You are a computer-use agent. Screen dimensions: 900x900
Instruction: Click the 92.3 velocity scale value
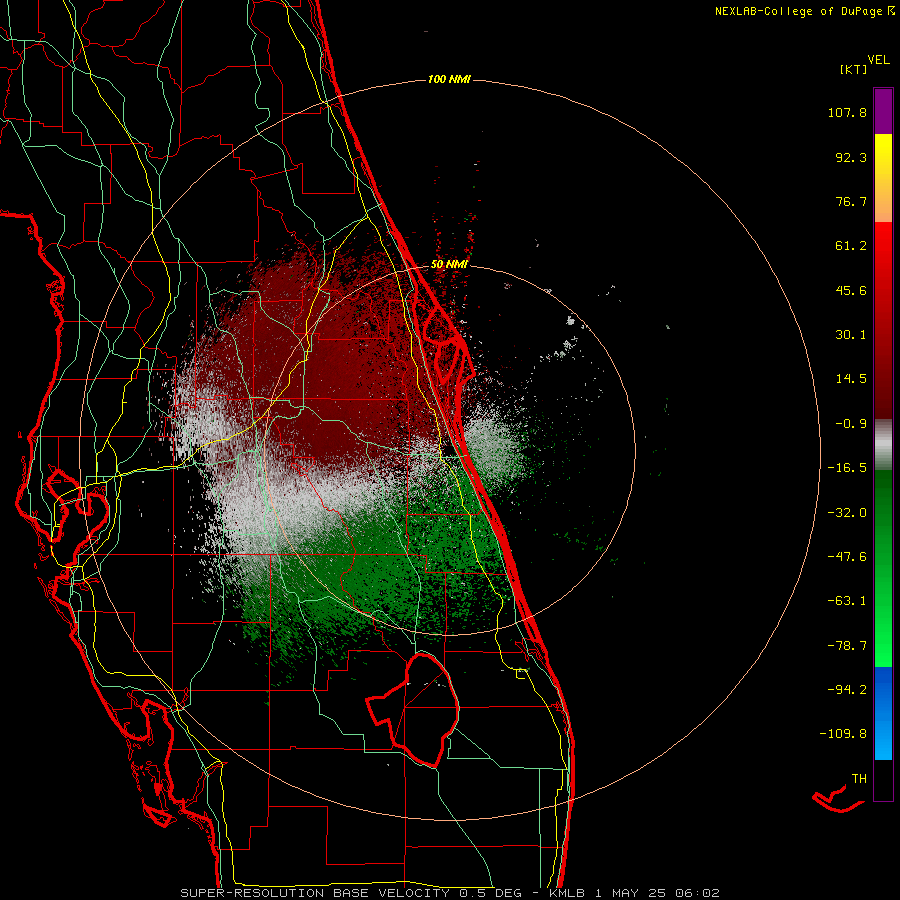(851, 157)
